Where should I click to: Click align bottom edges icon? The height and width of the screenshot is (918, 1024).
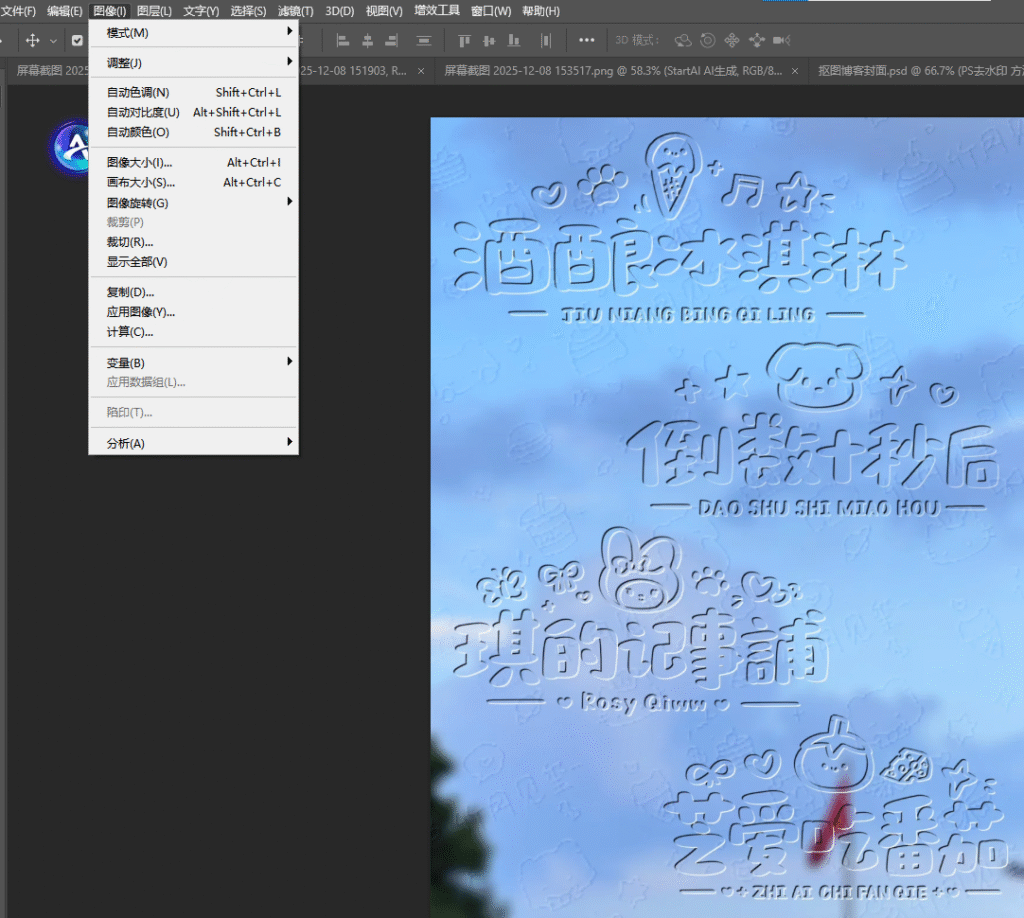click(x=514, y=41)
